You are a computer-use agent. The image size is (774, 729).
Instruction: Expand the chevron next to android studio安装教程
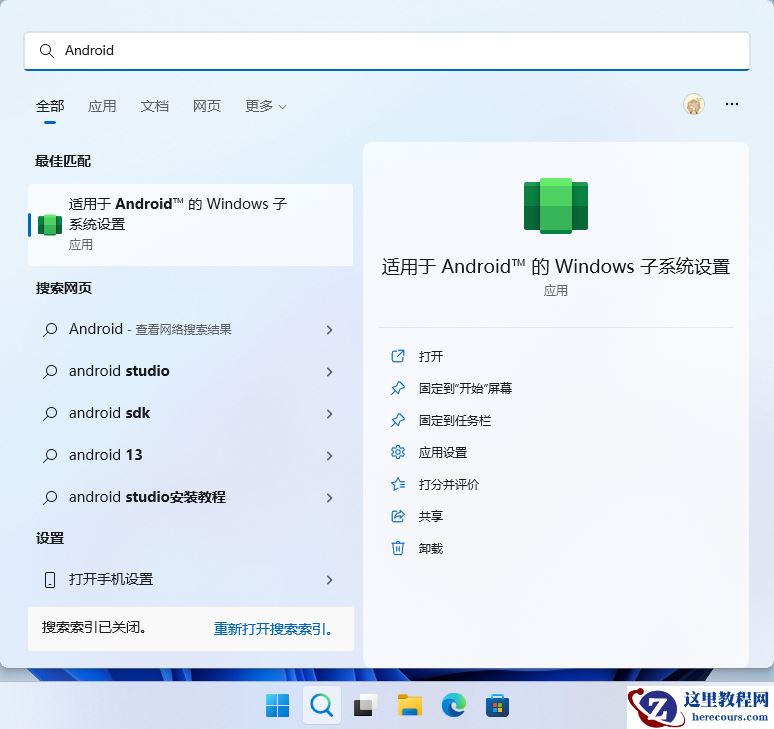pos(329,498)
